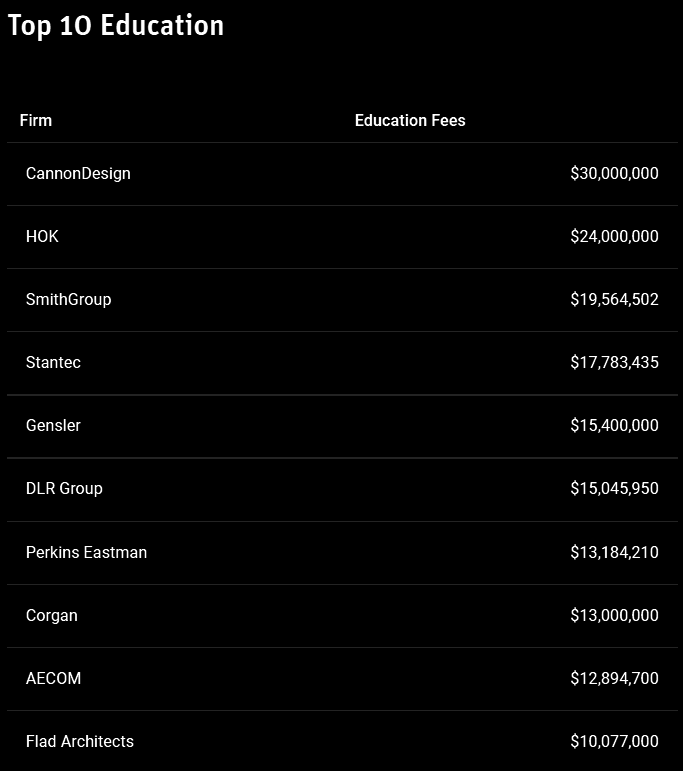This screenshot has width=683, height=771.
Task: Select the CannonDesign firm name
Action: (x=78, y=173)
